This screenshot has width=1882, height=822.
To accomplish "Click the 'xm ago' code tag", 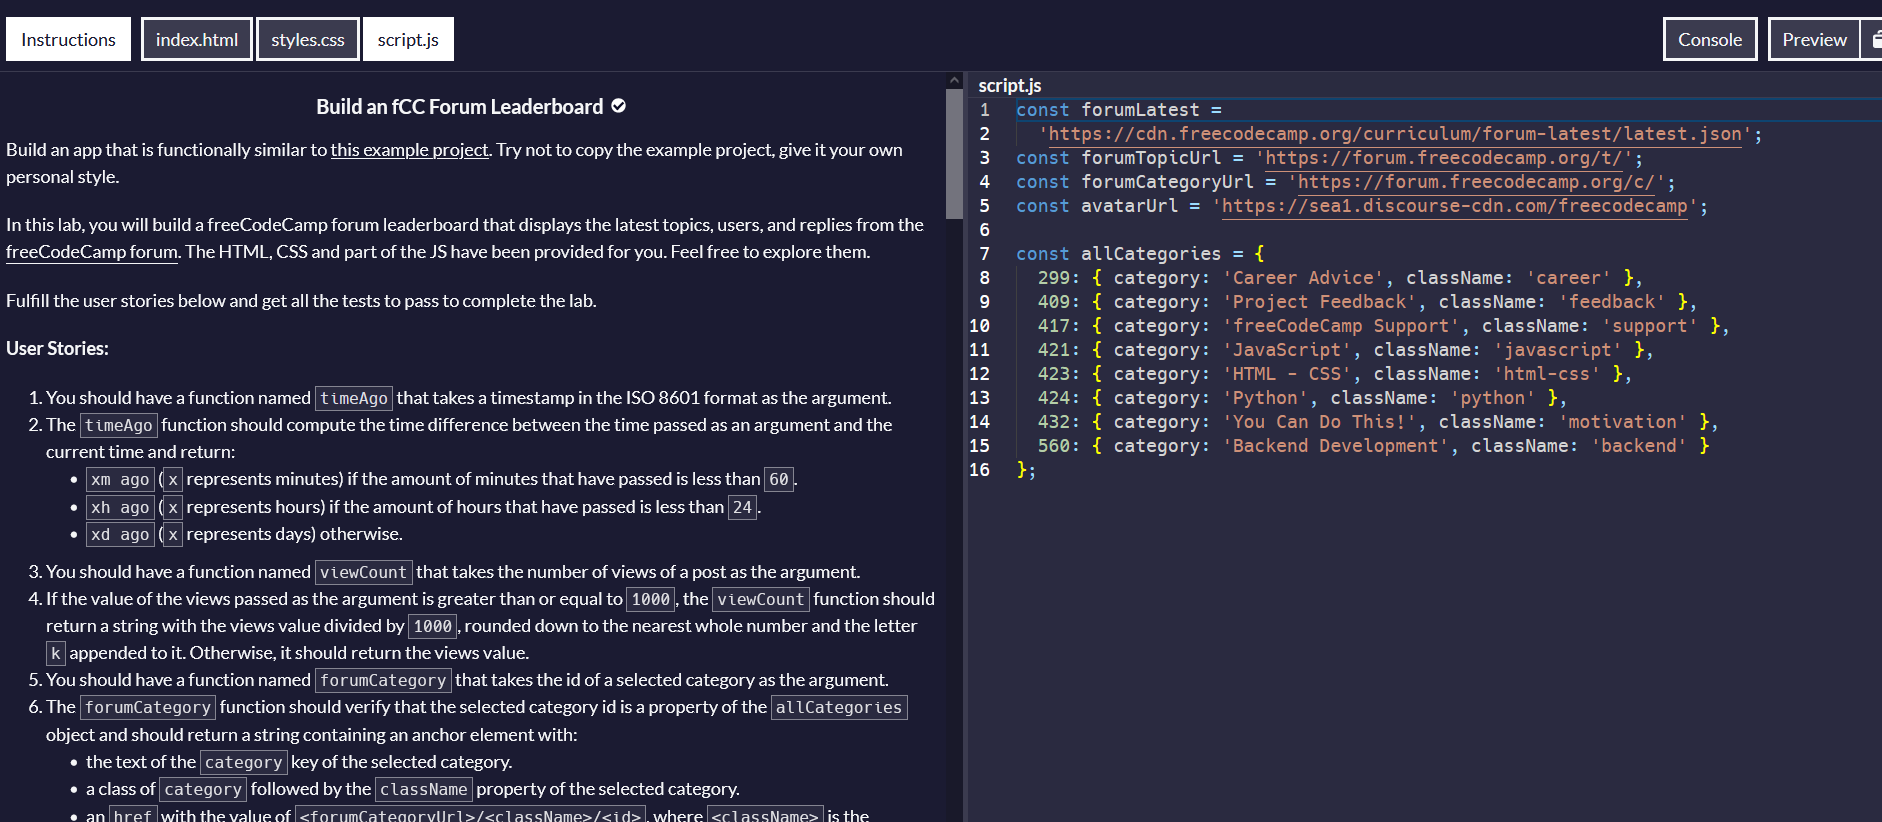I will [120, 480].
